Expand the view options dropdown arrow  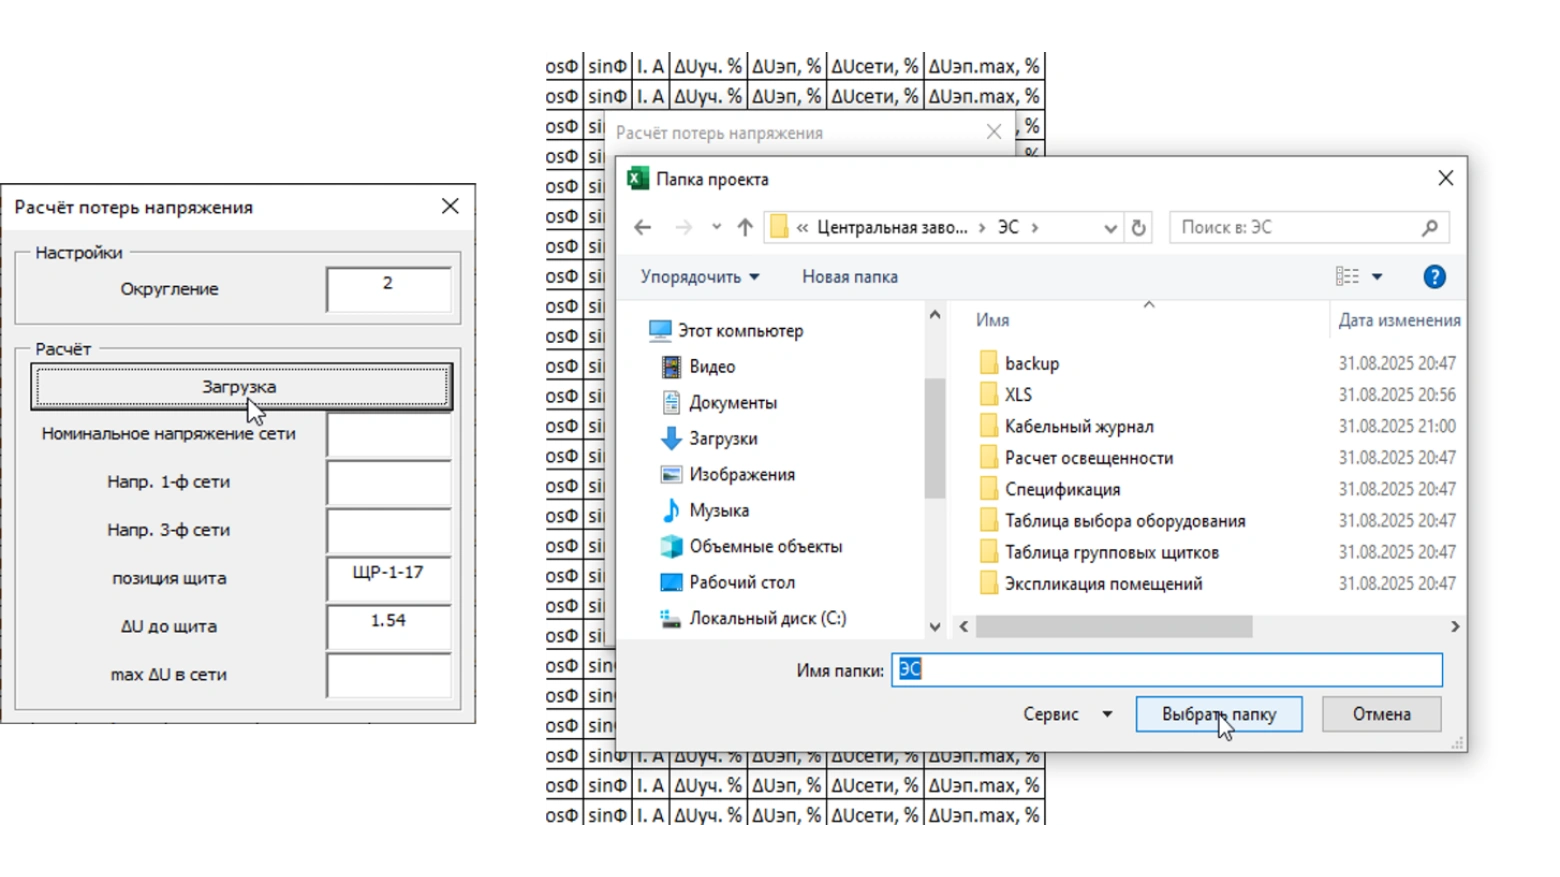coord(1377,277)
